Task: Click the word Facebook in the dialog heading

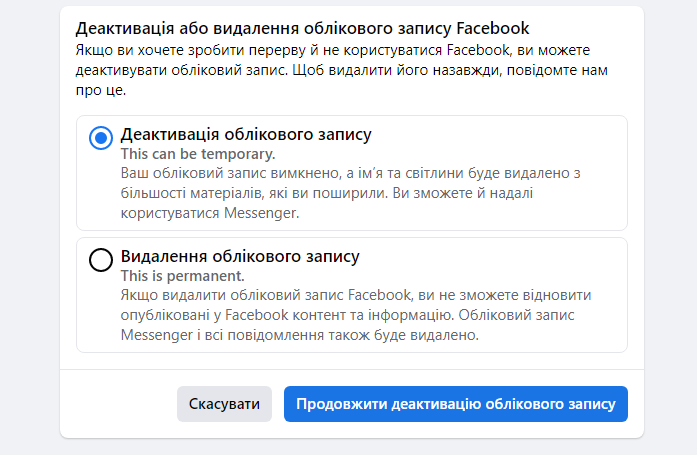Action: click(x=493, y=28)
